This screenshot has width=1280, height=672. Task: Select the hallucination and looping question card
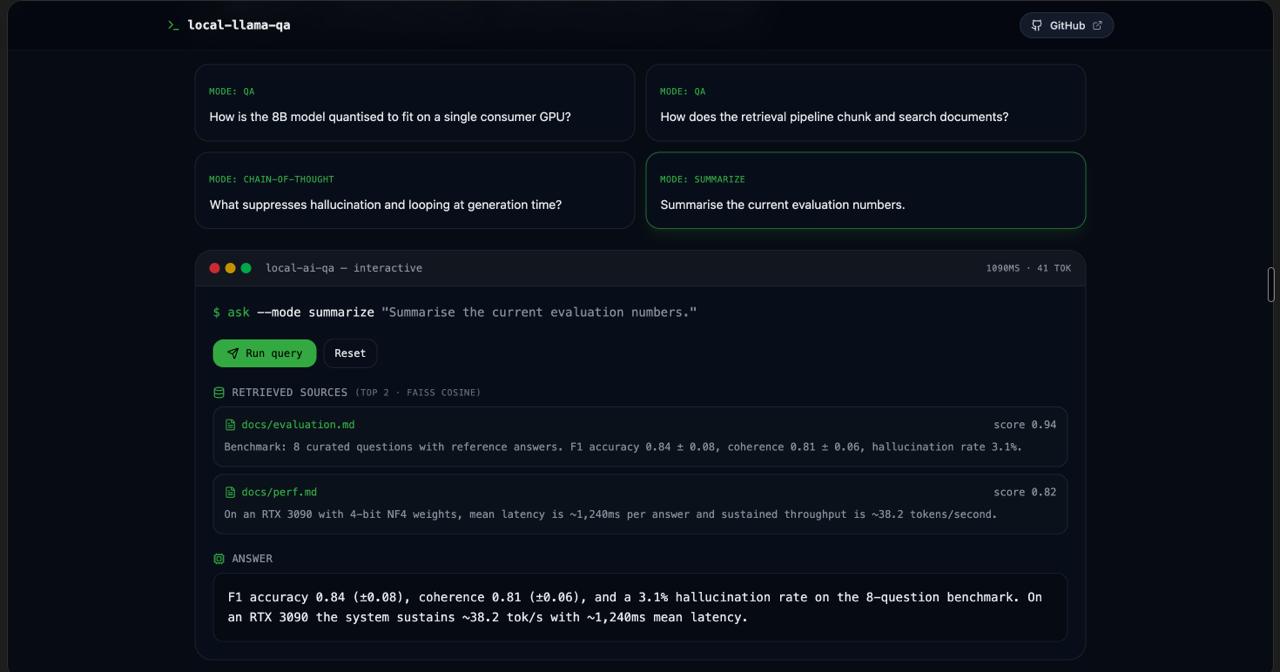point(415,190)
